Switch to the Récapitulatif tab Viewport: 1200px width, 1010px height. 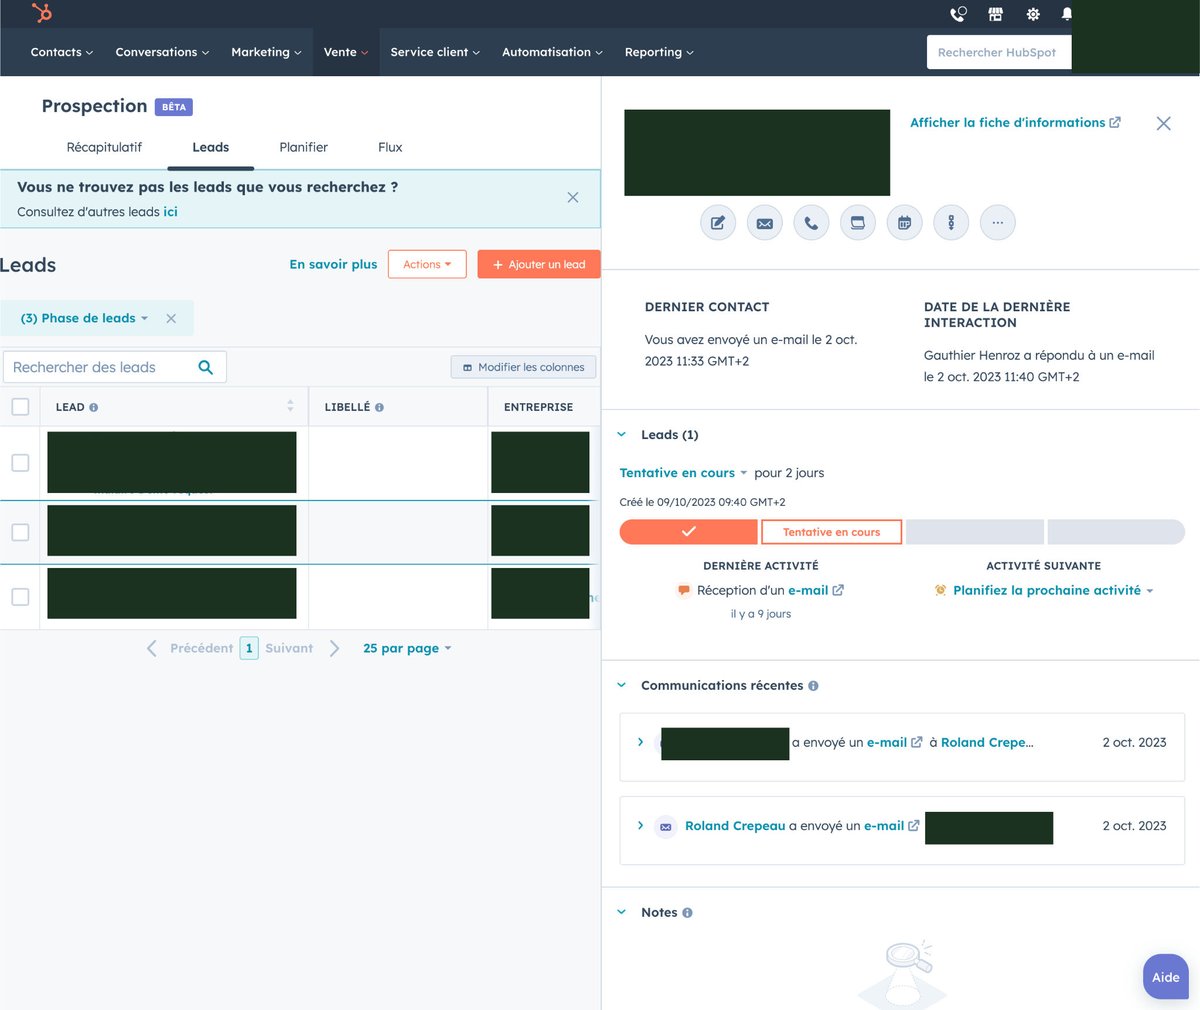point(104,147)
